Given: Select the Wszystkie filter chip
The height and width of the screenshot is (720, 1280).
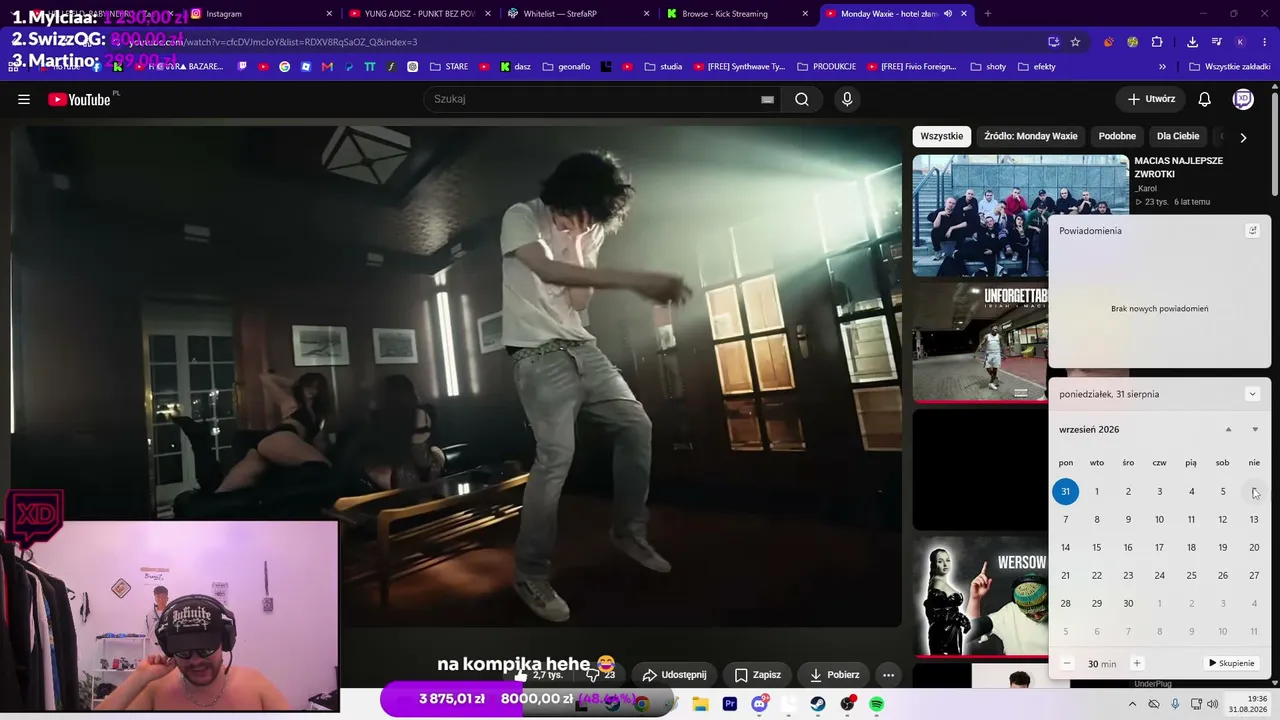Looking at the screenshot, I should 942,136.
